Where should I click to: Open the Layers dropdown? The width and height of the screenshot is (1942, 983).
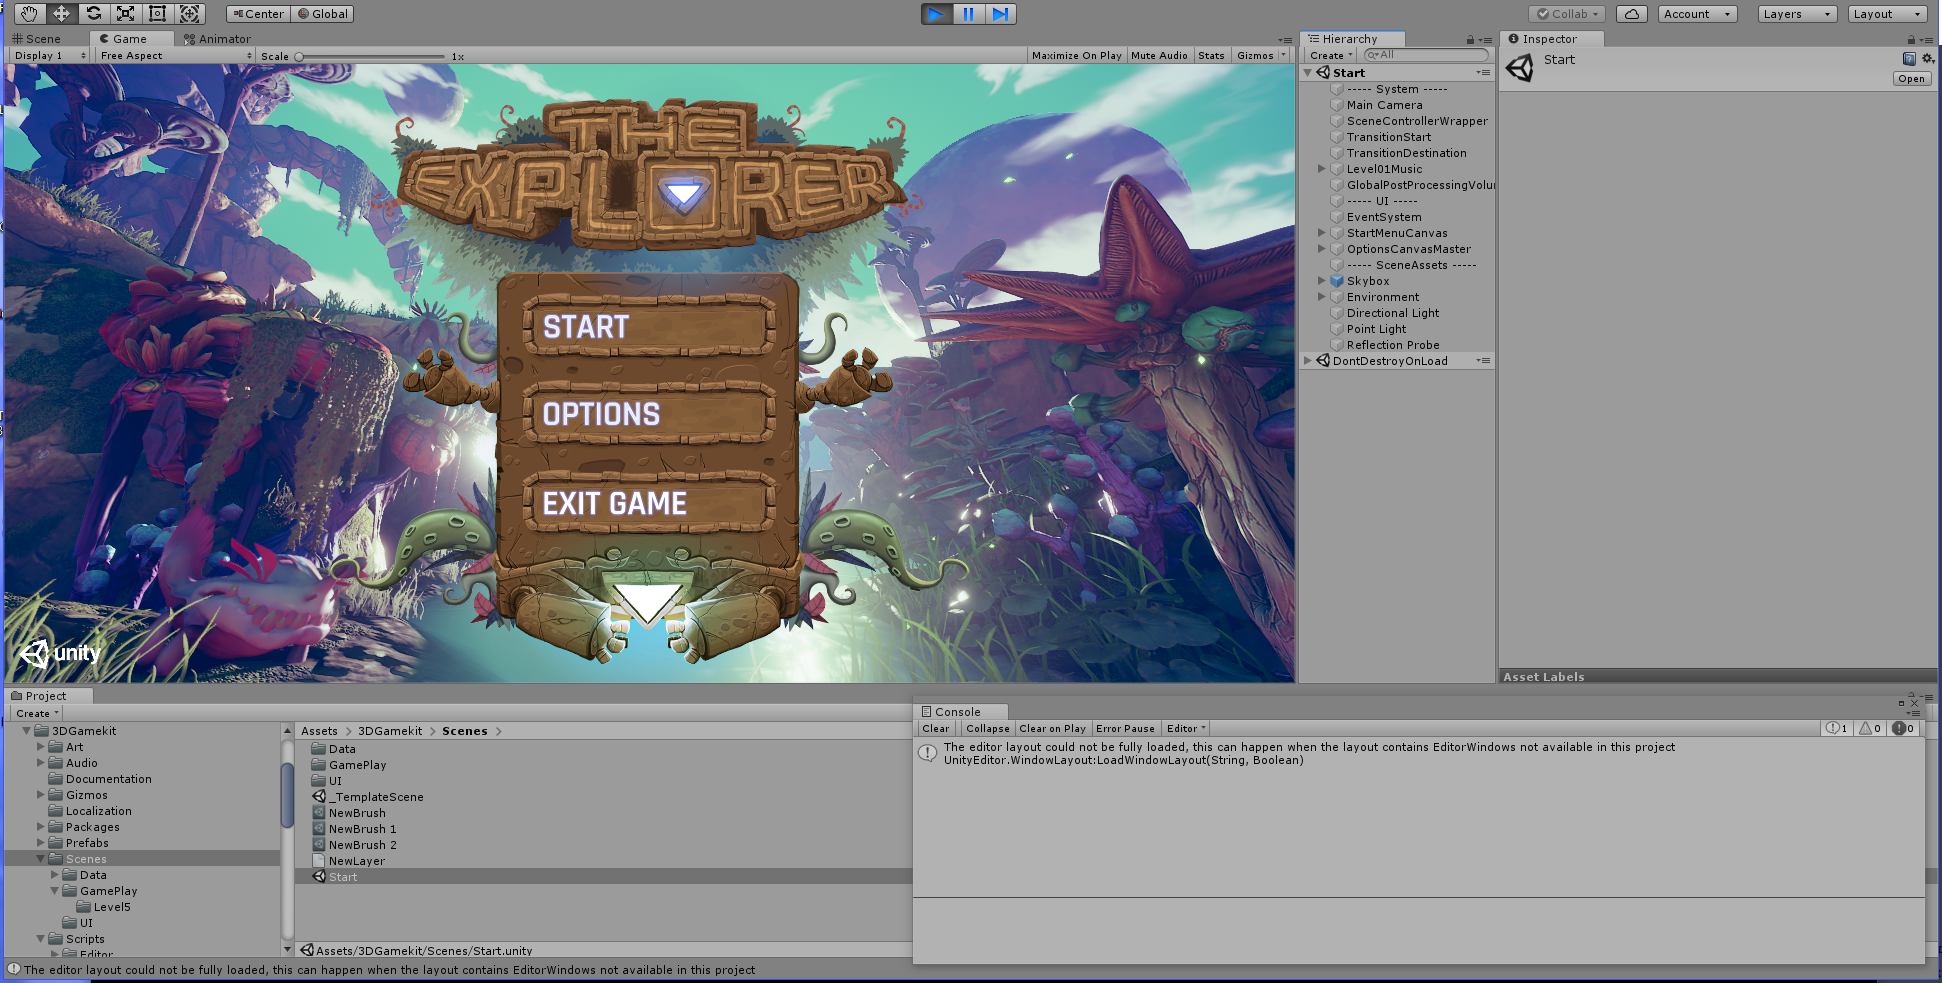click(1797, 14)
